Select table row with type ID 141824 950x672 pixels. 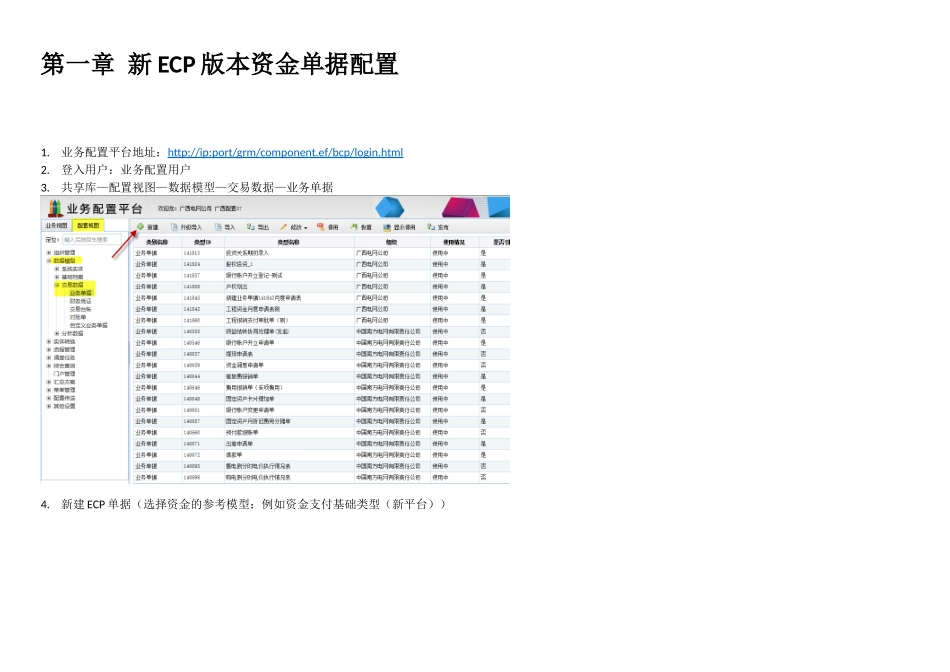click(321, 264)
